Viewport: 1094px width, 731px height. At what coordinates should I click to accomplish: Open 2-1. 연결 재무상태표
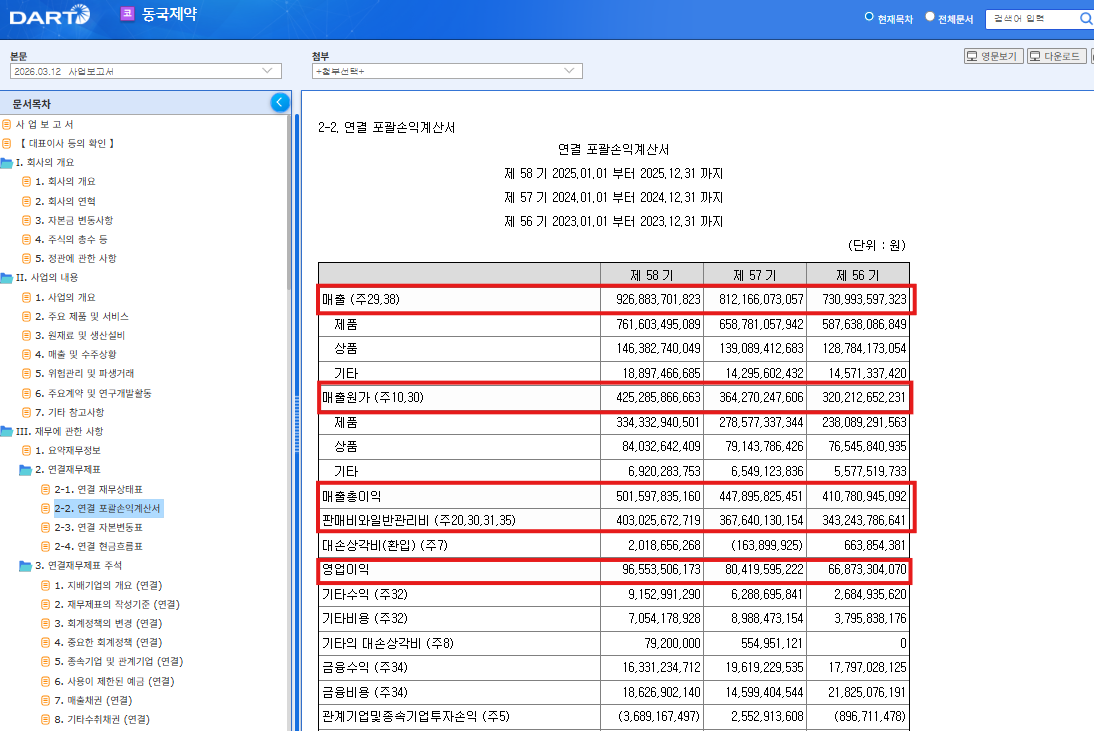pyautogui.click(x=98, y=490)
